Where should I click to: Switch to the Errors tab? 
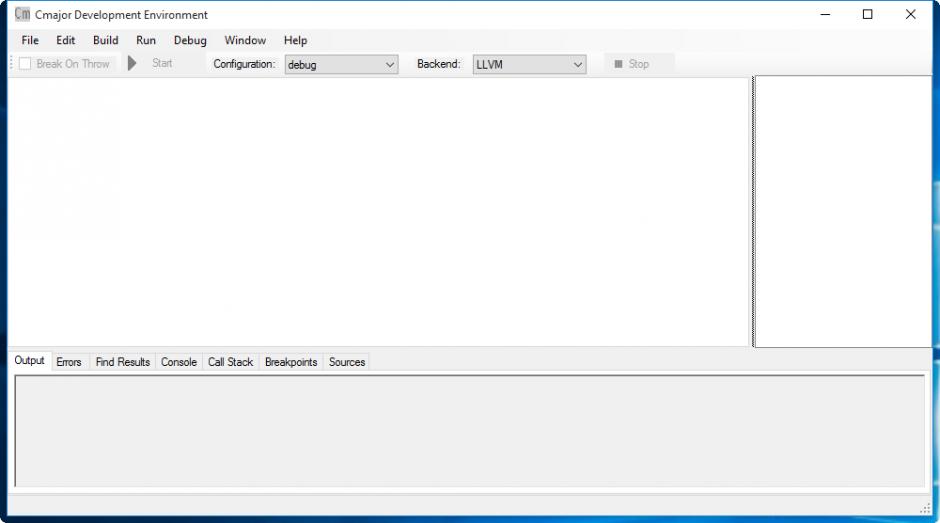[69, 362]
